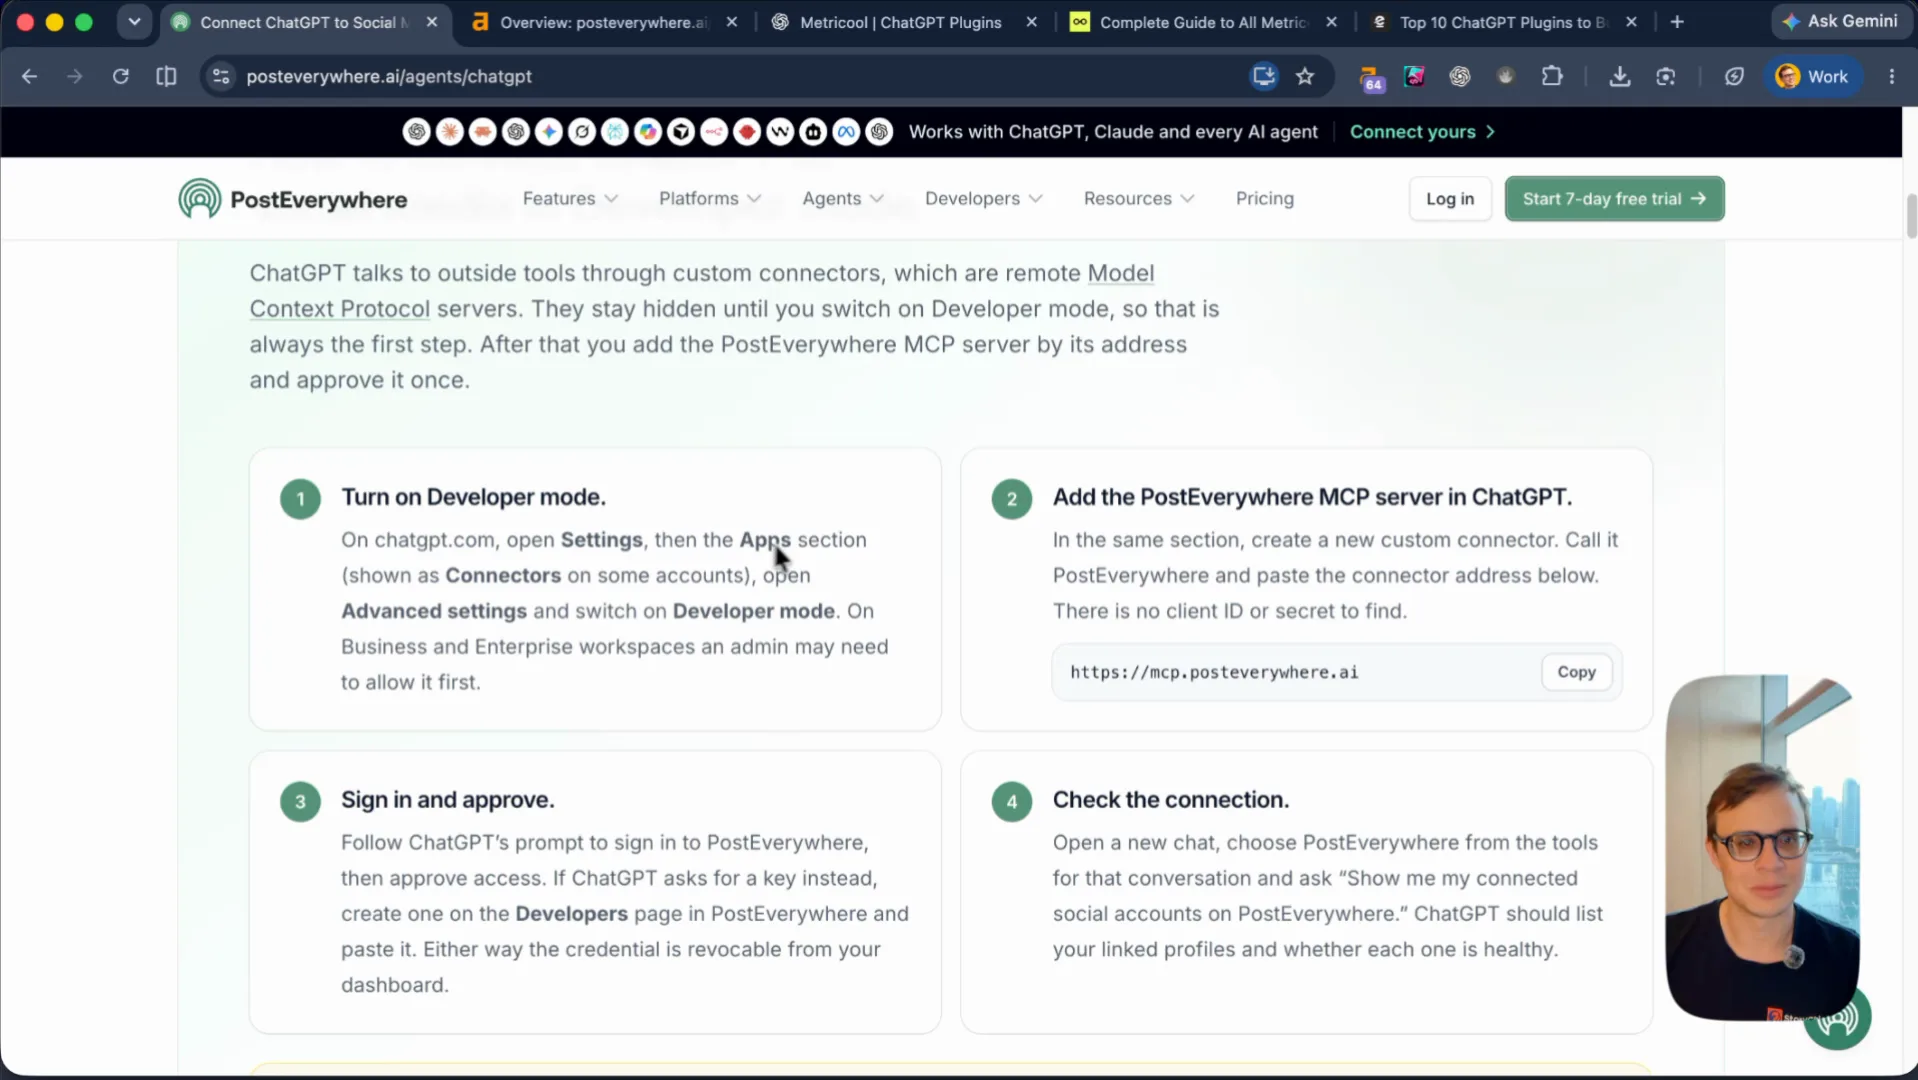This screenshot has height=1080, width=1918.
Task: Click the Turn on Developer mode heading
Action: coord(473,497)
